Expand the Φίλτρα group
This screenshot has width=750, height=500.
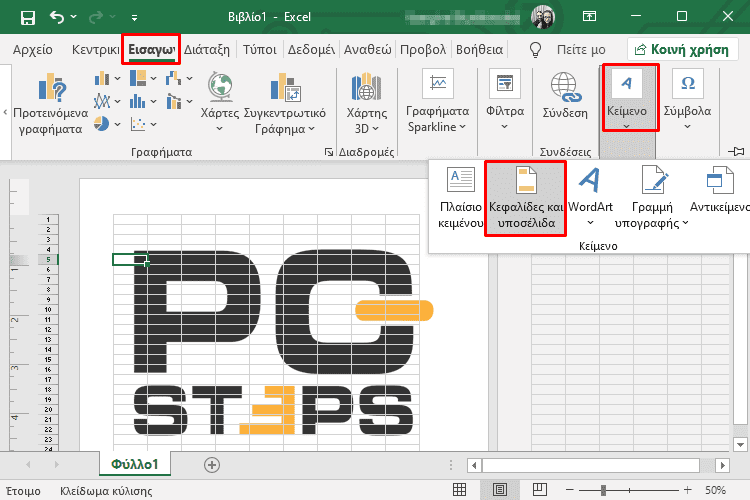pyautogui.click(x=505, y=100)
